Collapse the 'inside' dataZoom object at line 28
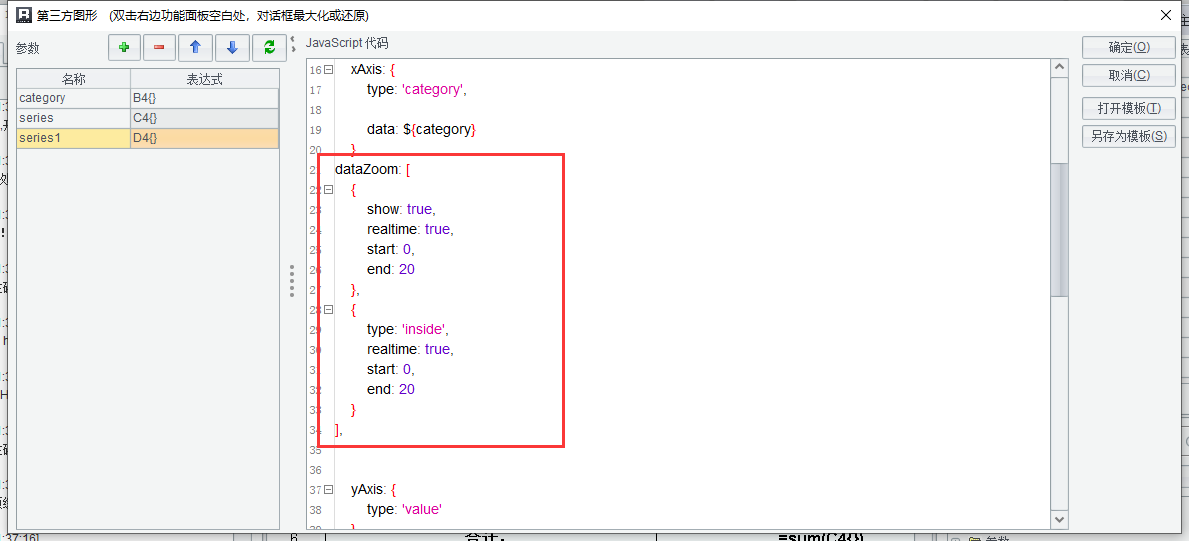 pyautogui.click(x=328, y=310)
